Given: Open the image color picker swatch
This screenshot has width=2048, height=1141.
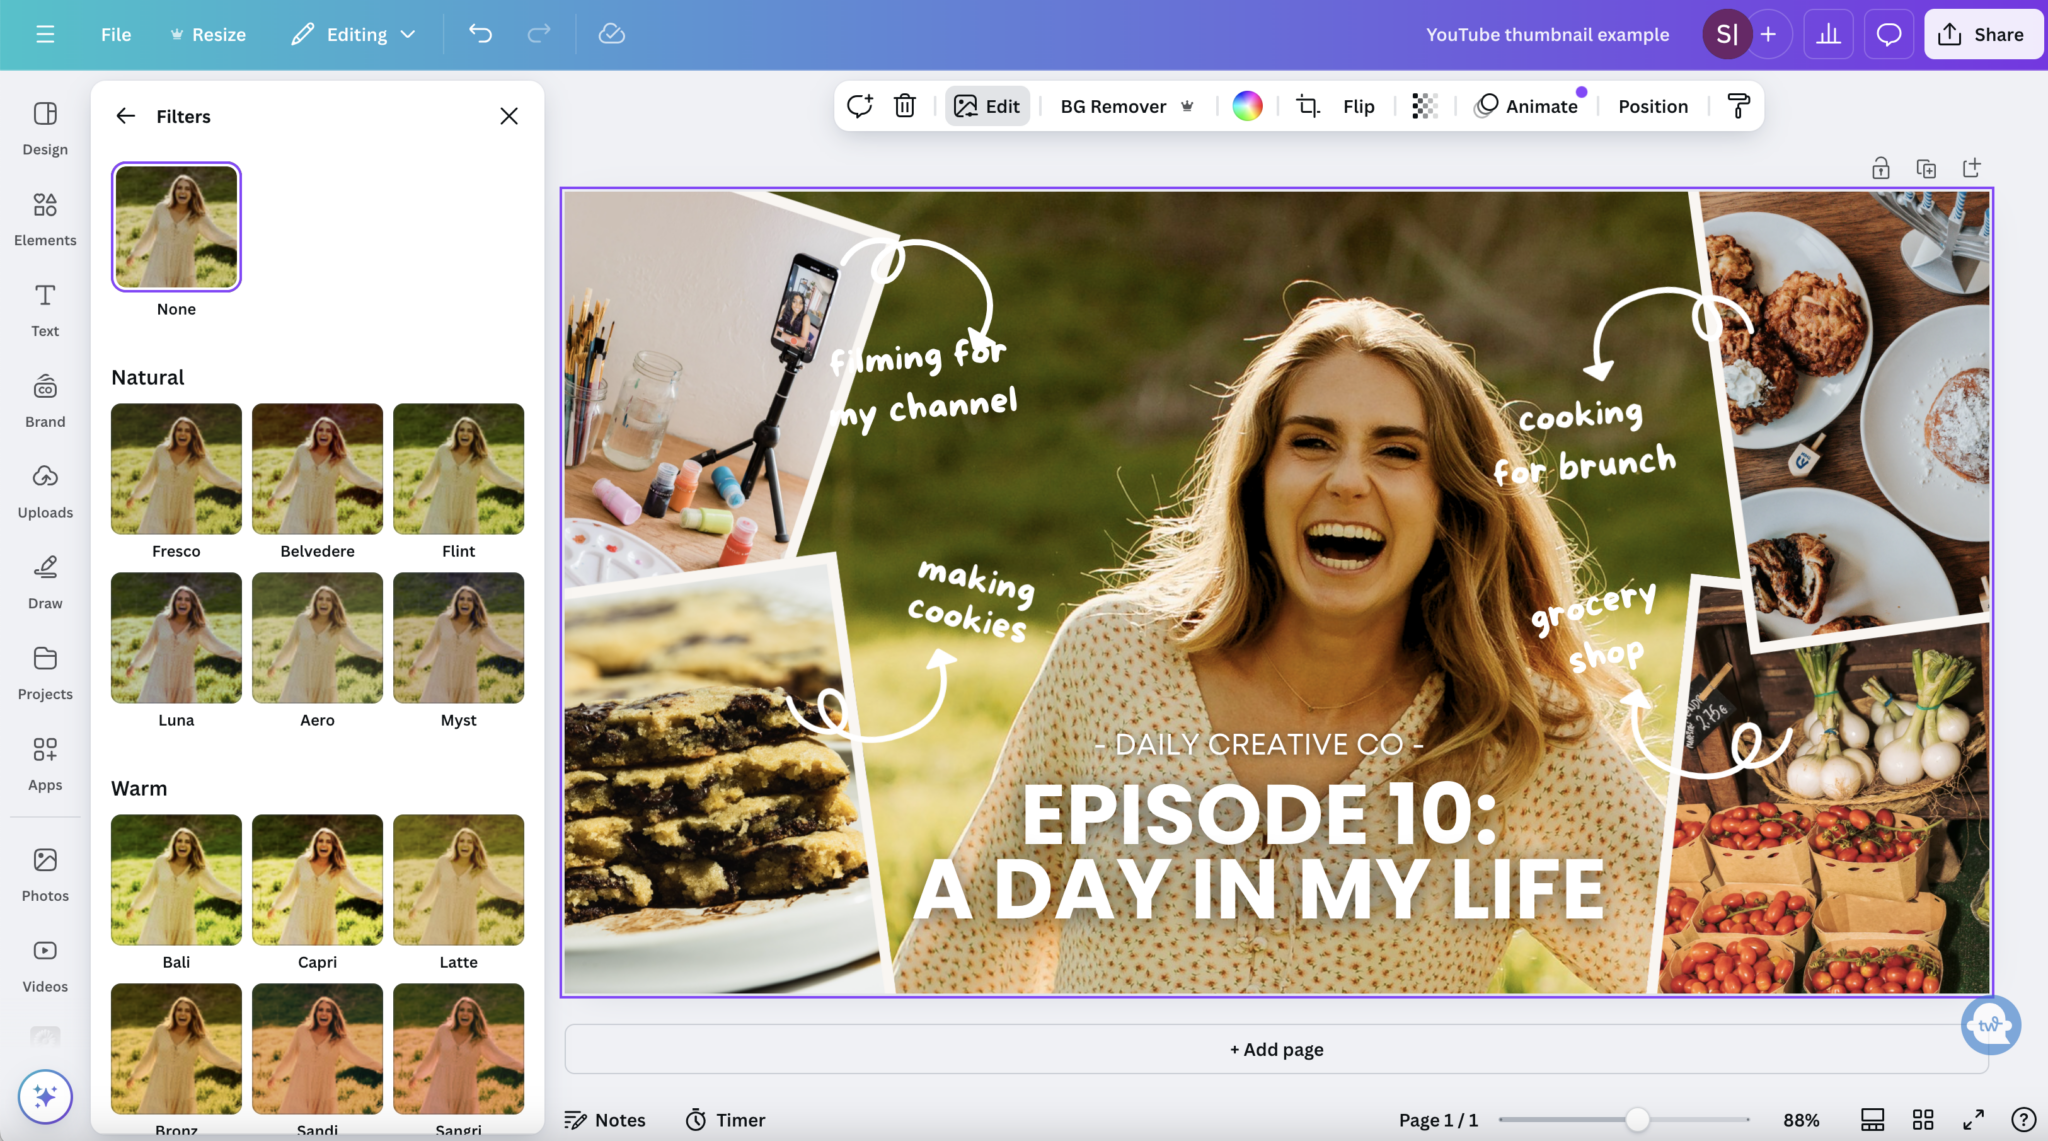Looking at the screenshot, I should pyautogui.click(x=1247, y=106).
